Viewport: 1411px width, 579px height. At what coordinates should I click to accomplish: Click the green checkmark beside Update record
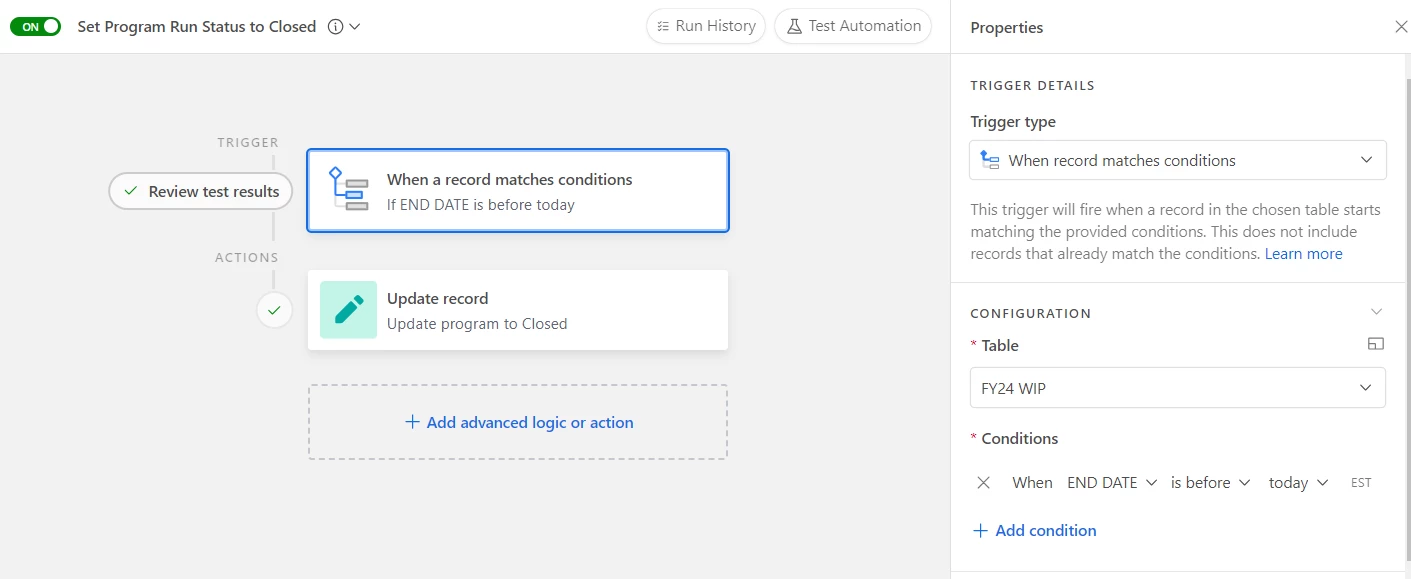(x=274, y=310)
